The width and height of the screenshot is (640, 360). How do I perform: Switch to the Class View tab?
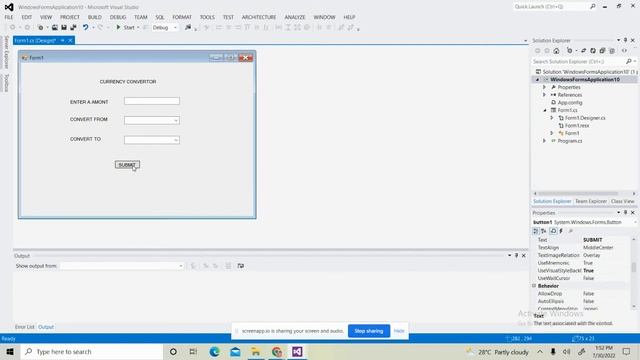(622, 201)
